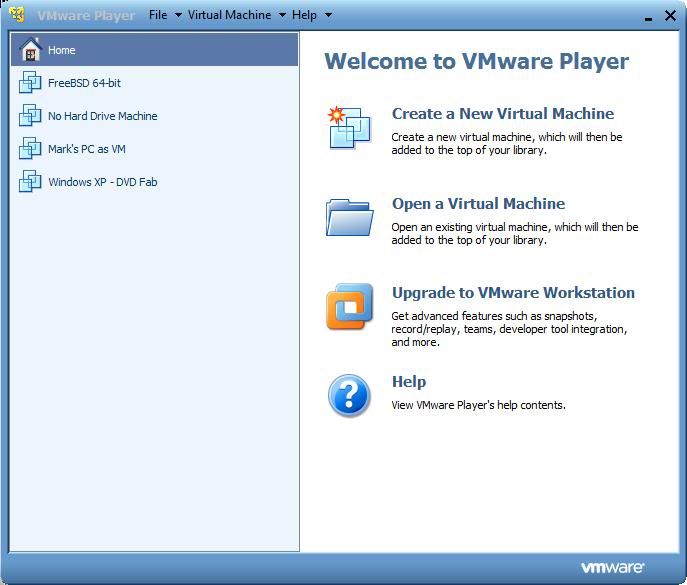Open the File menu
This screenshot has width=687, height=585.
[158, 15]
